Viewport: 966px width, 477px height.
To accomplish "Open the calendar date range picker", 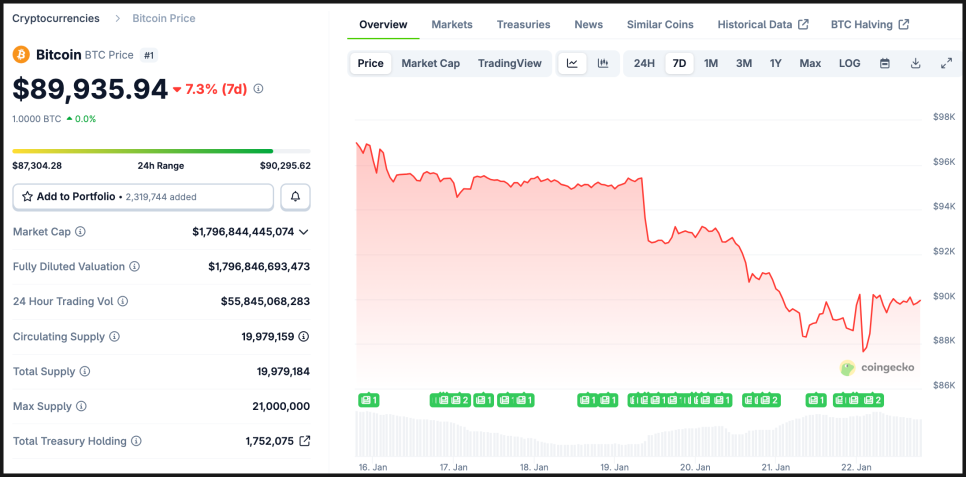I will [885, 64].
